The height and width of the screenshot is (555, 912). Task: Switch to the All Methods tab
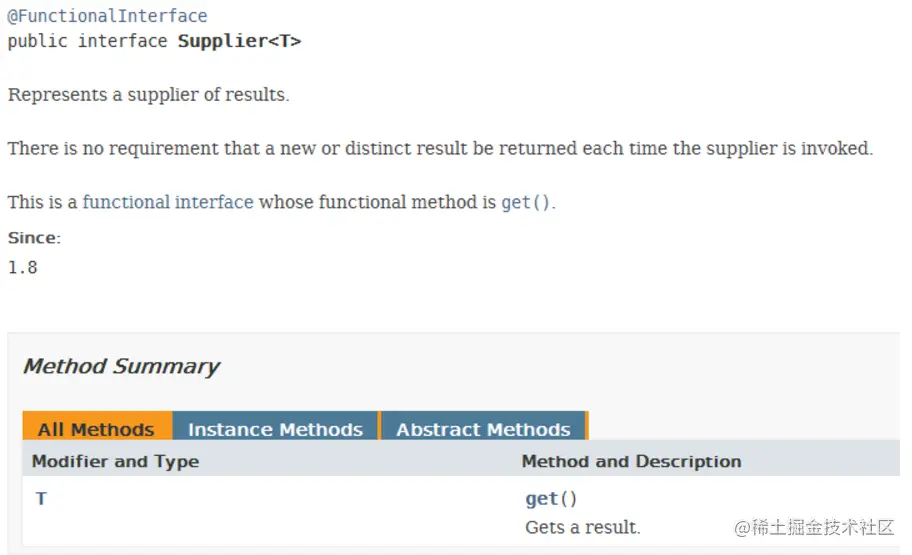click(x=97, y=426)
